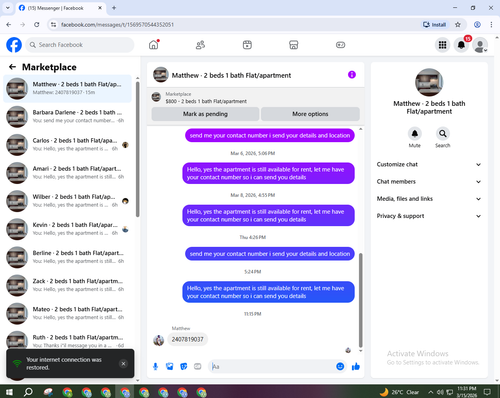Open Carlos conversation

[68, 145]
